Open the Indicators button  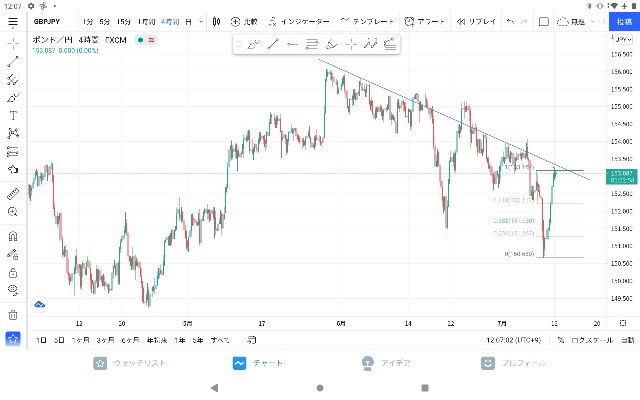pyautogui.click(x=299, y=22)
